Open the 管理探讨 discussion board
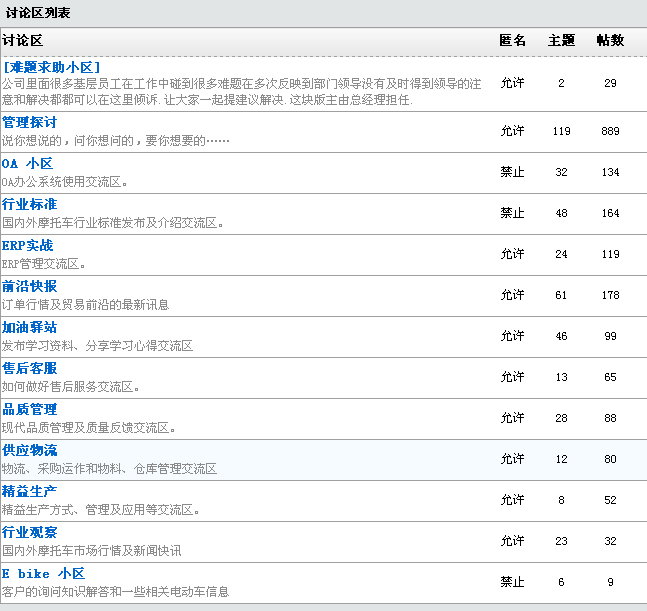The image size is (647, 611). click(x=29, y=122)
